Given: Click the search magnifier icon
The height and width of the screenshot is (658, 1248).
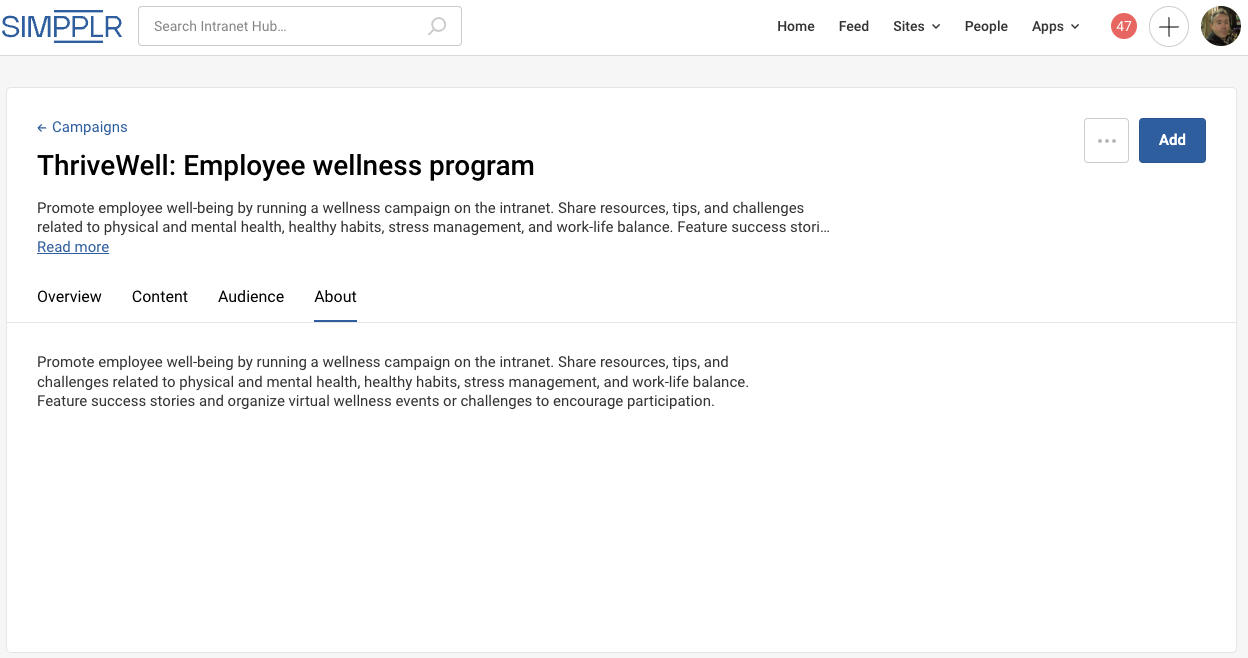Looking at the screenshot, I should point(437,27).
